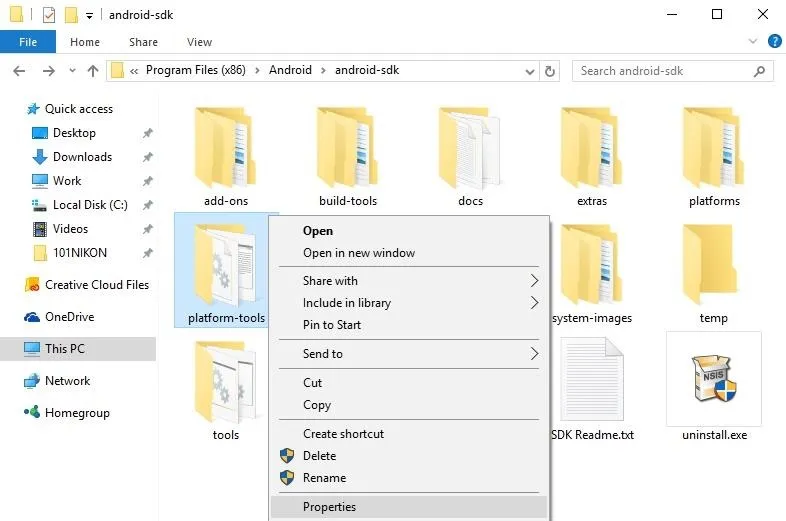786x521 pixels.
Task: Click the pin icon next to Work
Action: coord(147,181)
